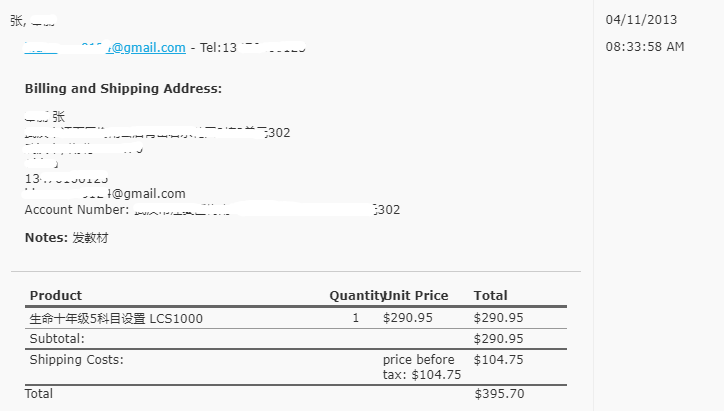This screenshot has width=724, height=411.
Task: Click the order date 04/11/2013
Action: coord(641,20)
